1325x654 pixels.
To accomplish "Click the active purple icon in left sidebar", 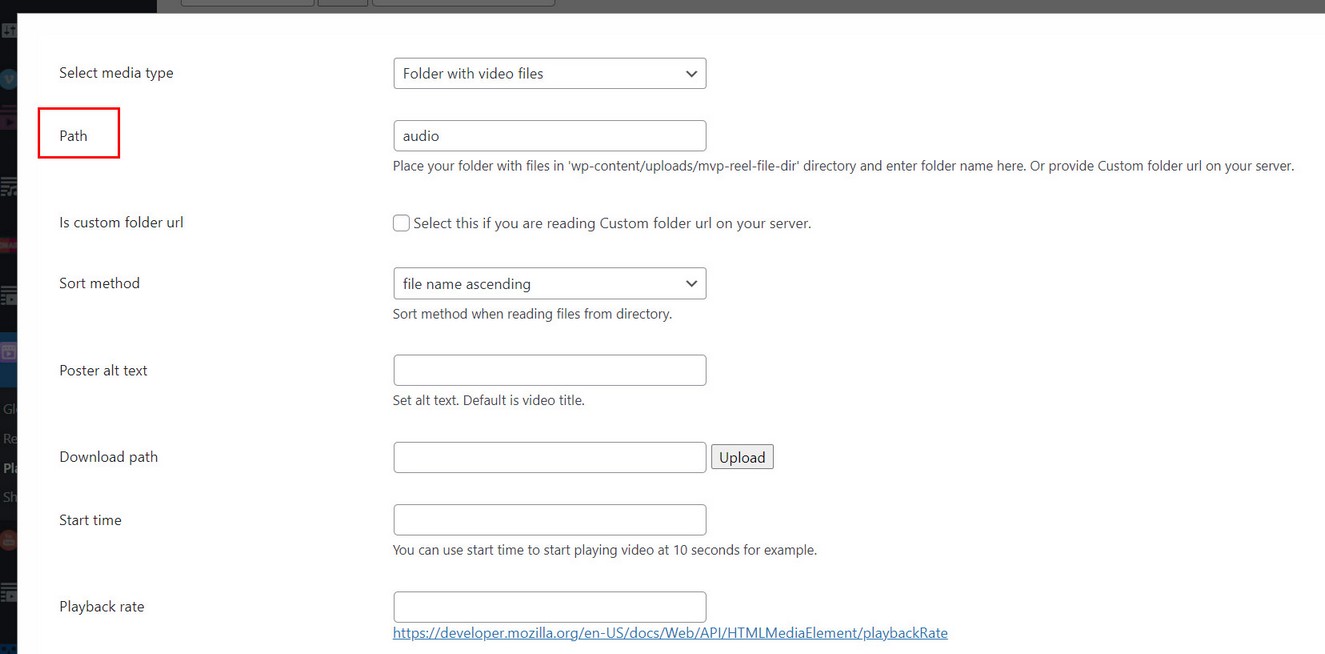I will (8, 352).
